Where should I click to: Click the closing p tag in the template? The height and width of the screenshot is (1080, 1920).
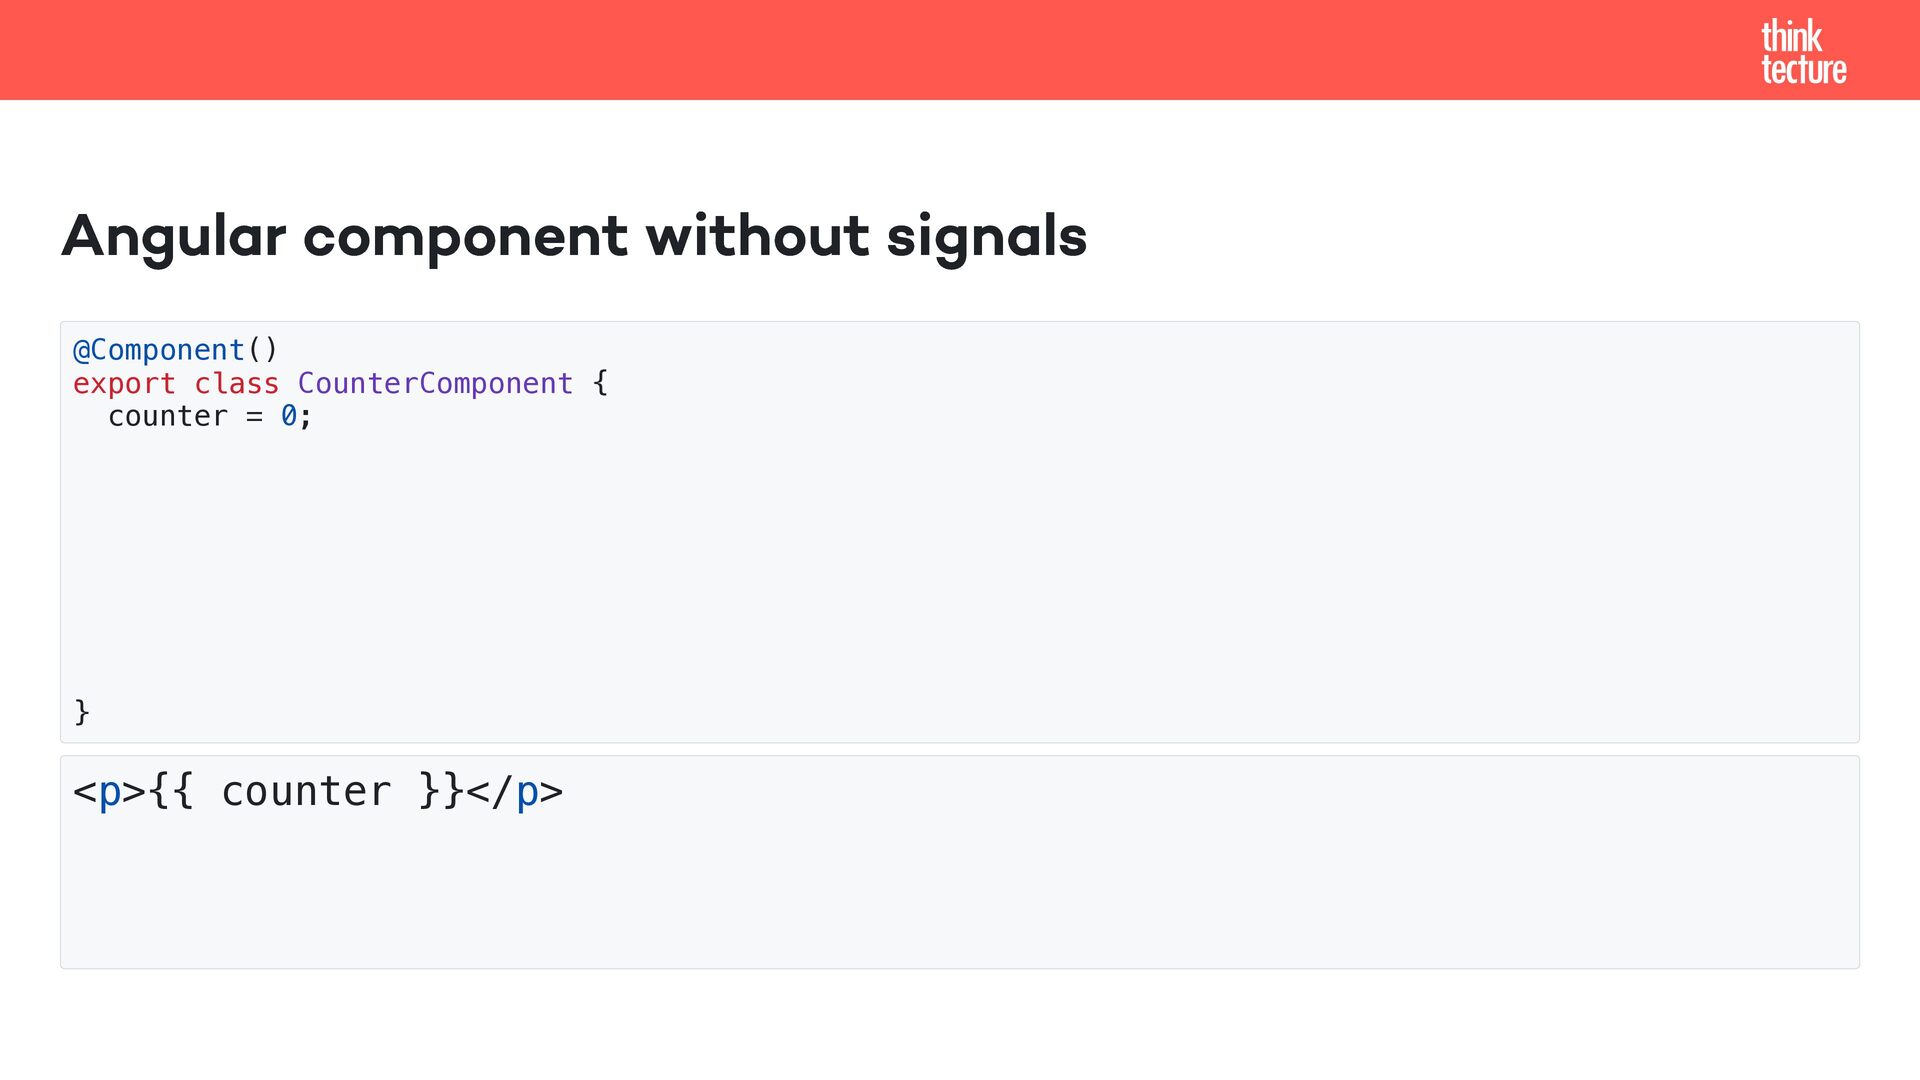click(x=515, y=792)
